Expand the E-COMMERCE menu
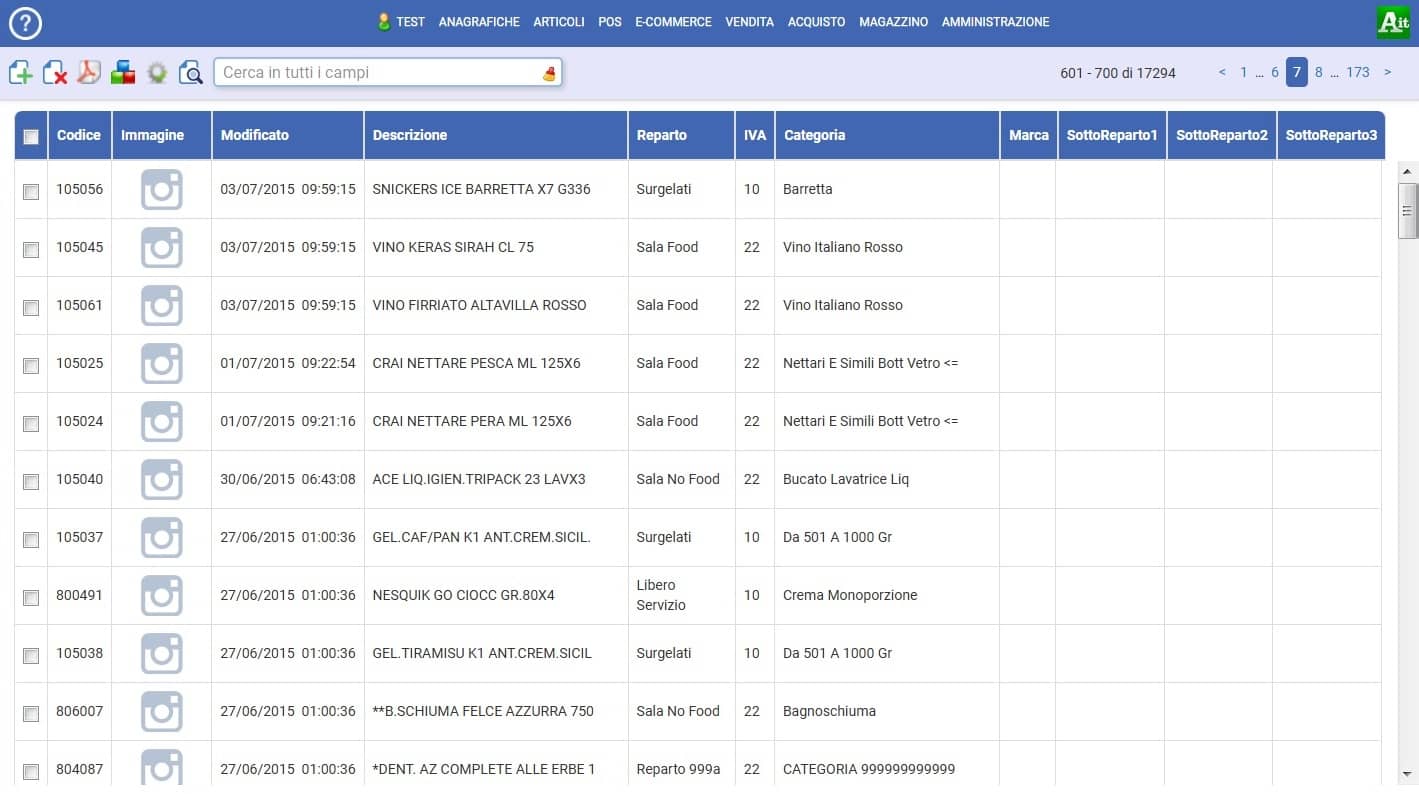 tap(673, 22)
